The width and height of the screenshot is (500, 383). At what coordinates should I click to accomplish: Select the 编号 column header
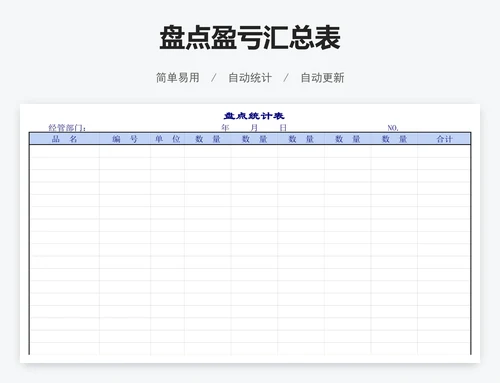click(x=125, y=139)
